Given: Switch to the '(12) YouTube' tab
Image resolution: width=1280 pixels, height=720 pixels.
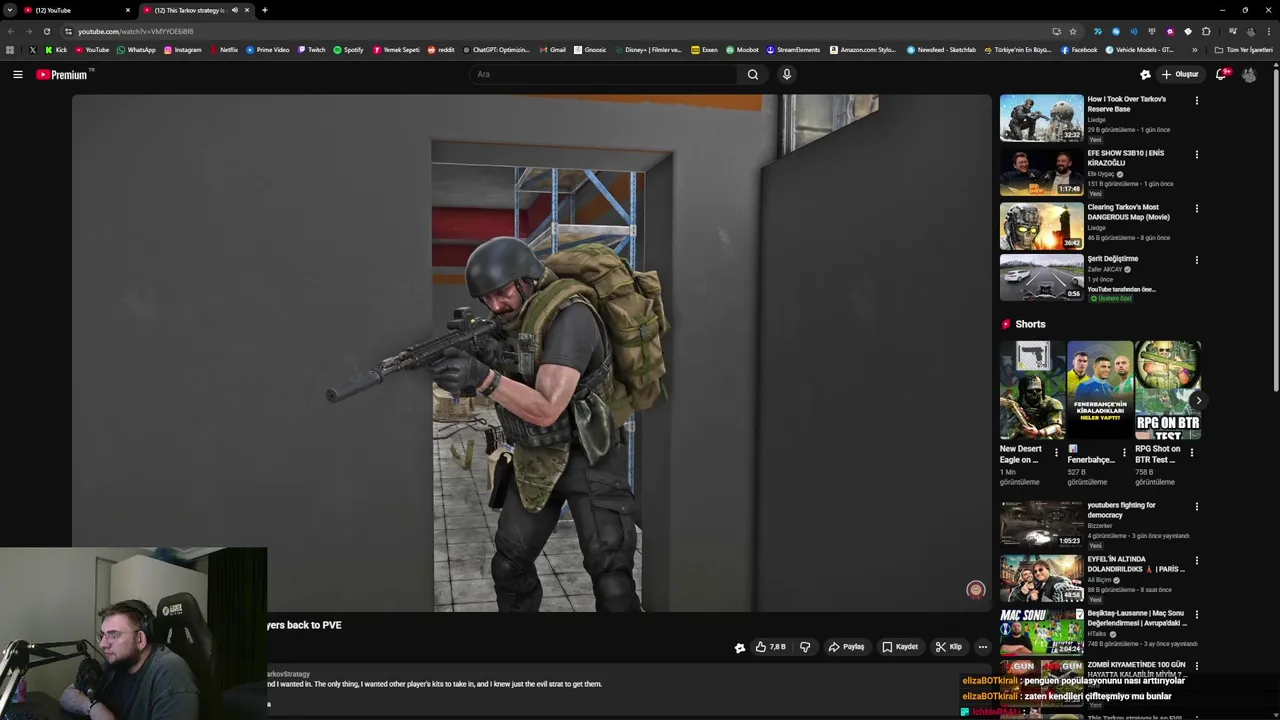Looking at the screenshot, I should tap(76, 10).
